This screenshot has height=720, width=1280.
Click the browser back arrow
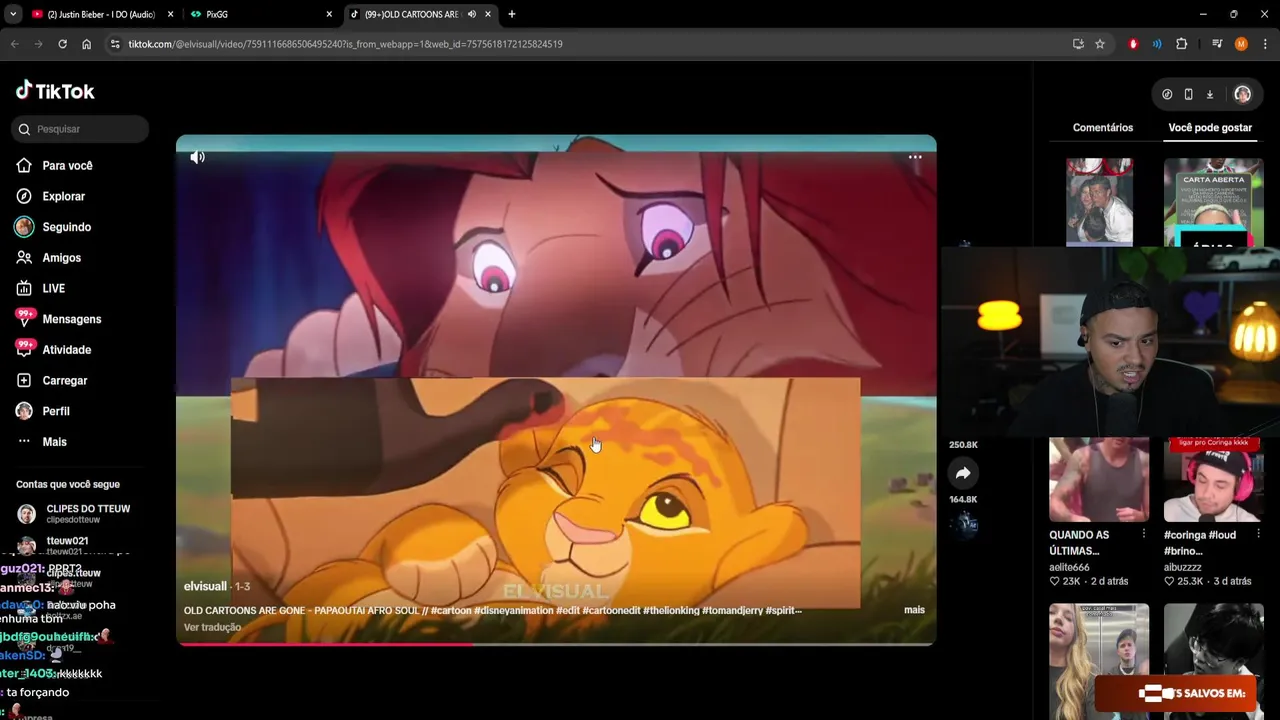(15, 44)
